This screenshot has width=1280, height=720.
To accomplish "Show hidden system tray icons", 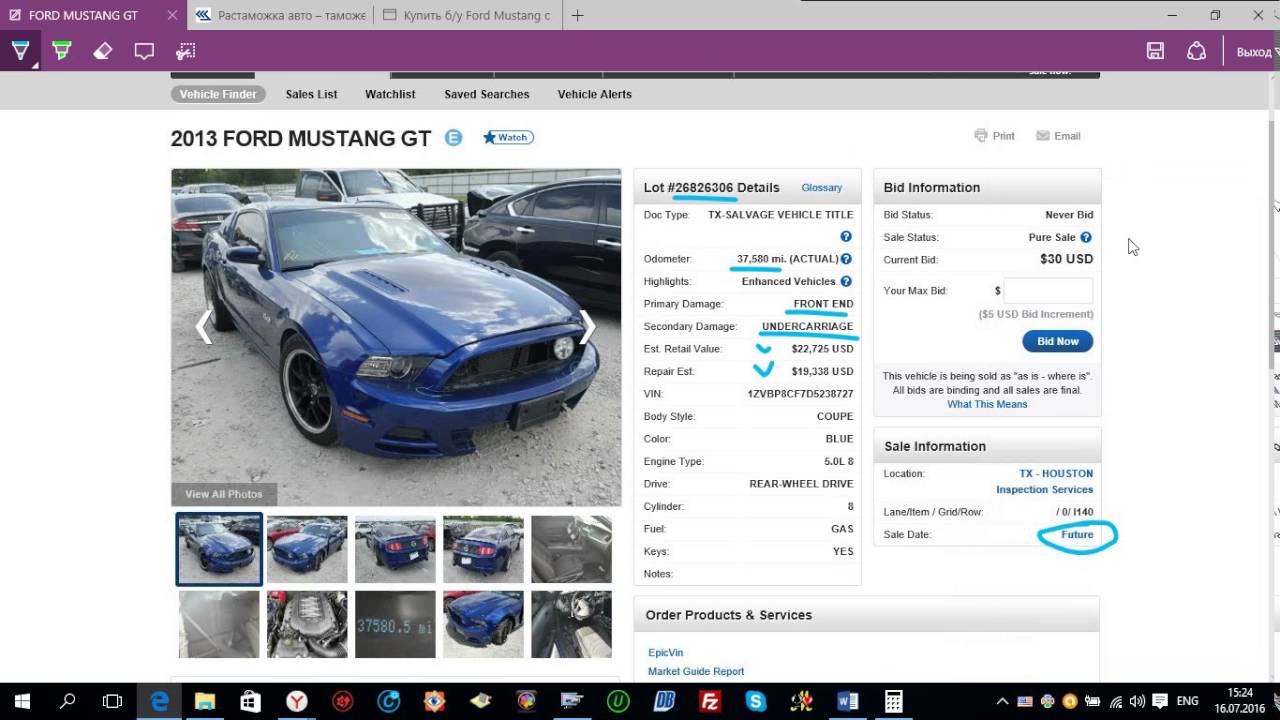I will pyautogui.click(x=1003, y=701).
